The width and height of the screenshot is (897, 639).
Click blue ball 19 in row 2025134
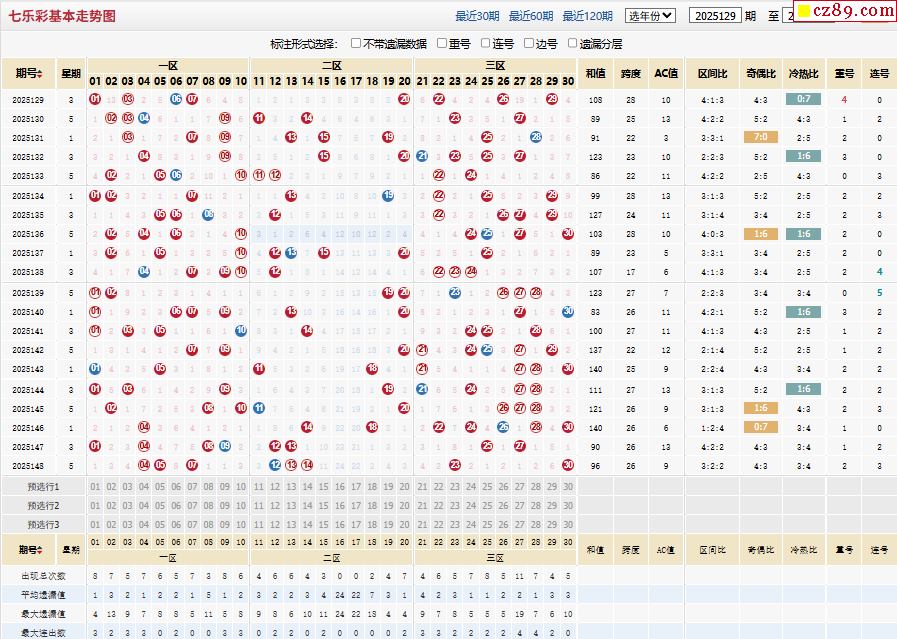click(x=388, y=196)
